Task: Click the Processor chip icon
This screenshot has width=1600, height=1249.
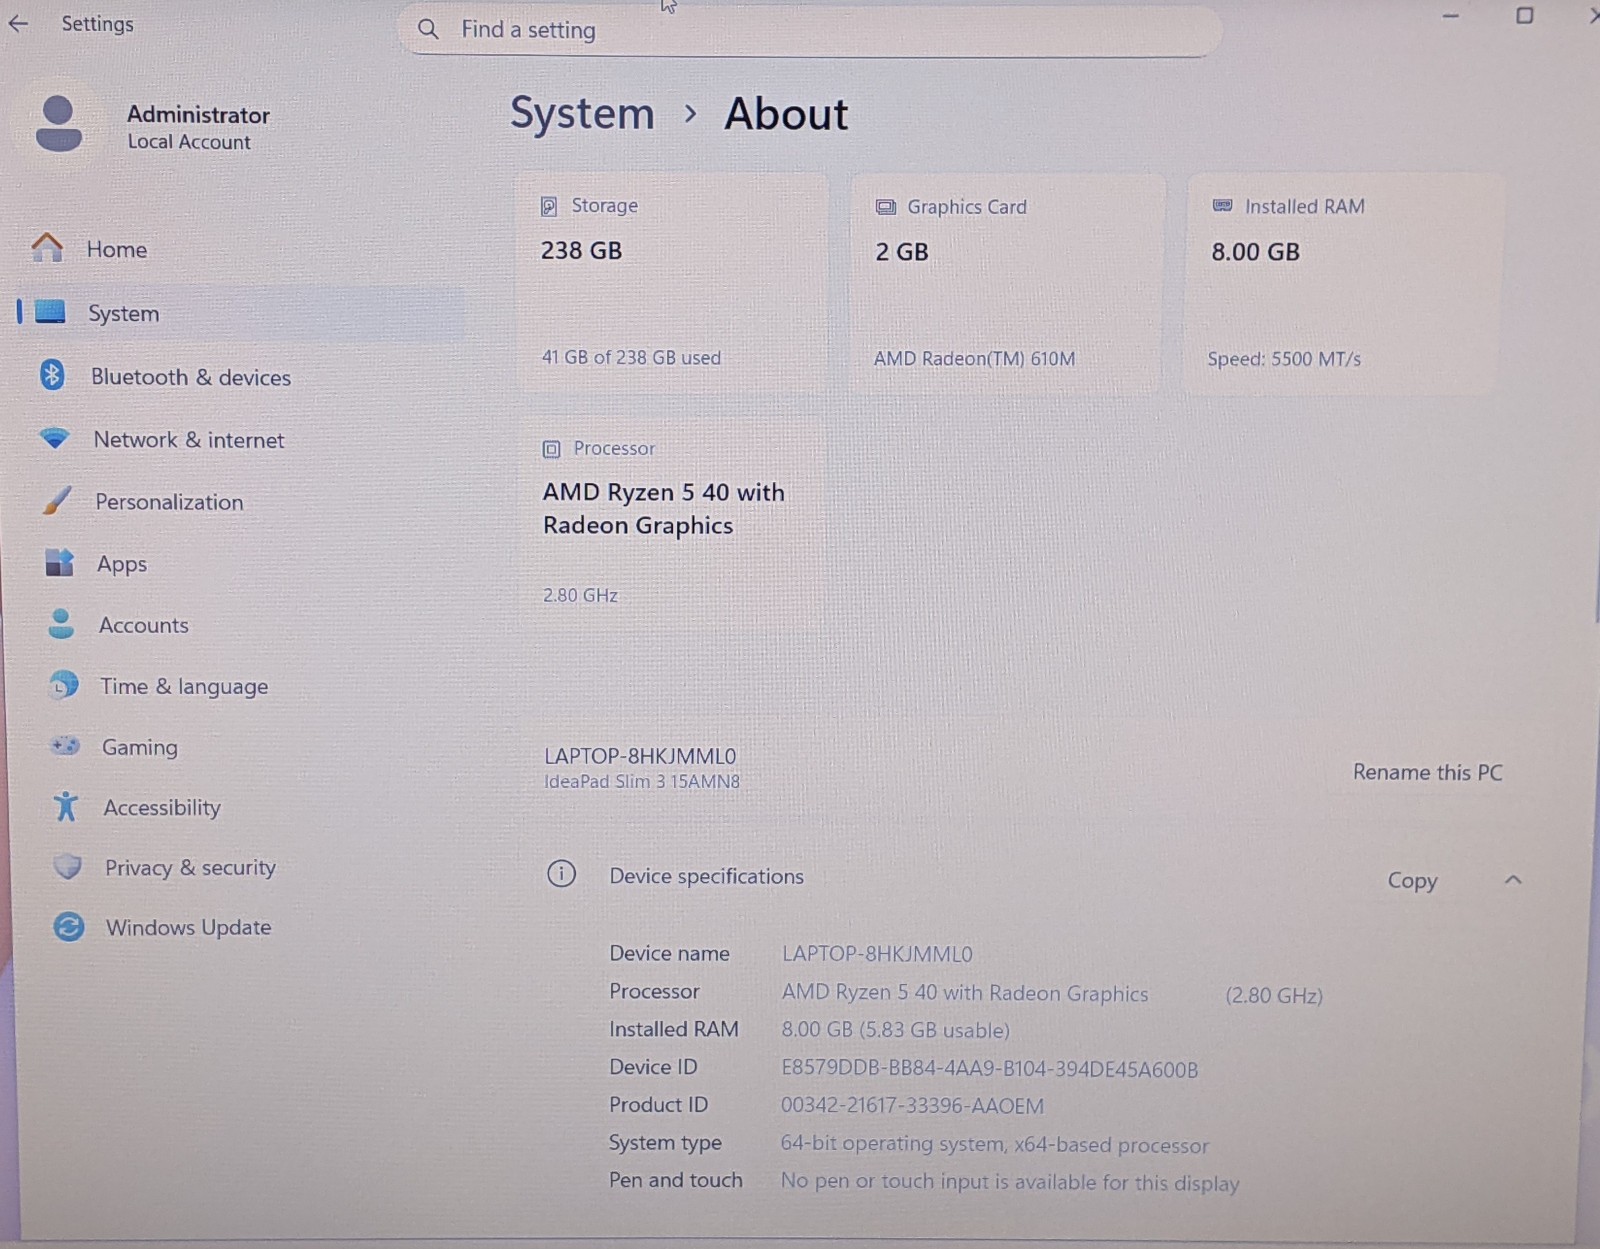Action: [551, 449]
